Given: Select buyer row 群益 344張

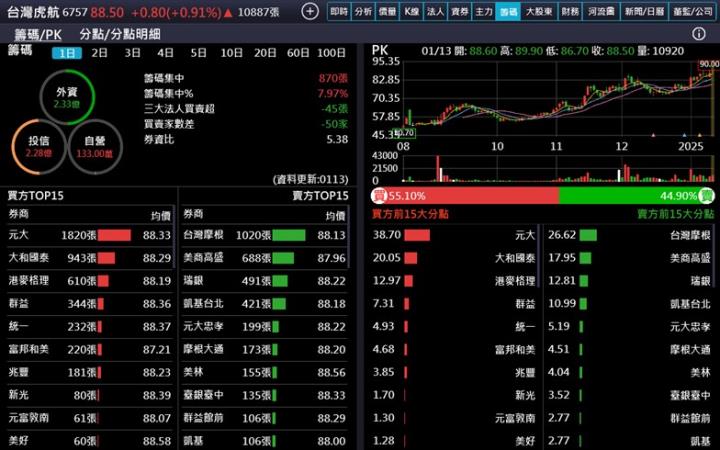Looking at the screenshot, I should coord(90,304).
